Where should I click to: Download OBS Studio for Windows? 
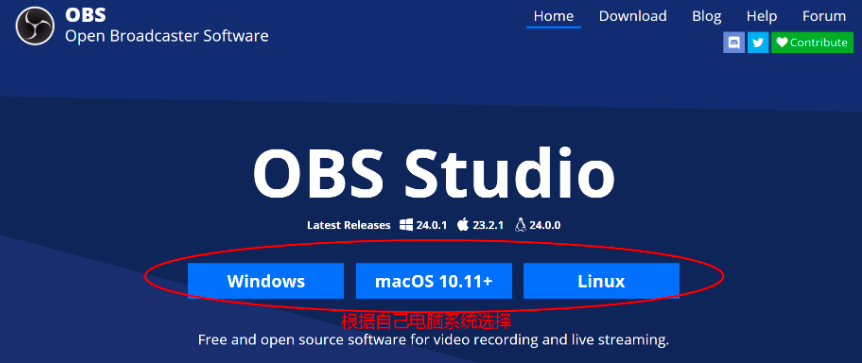pos(266,281)
